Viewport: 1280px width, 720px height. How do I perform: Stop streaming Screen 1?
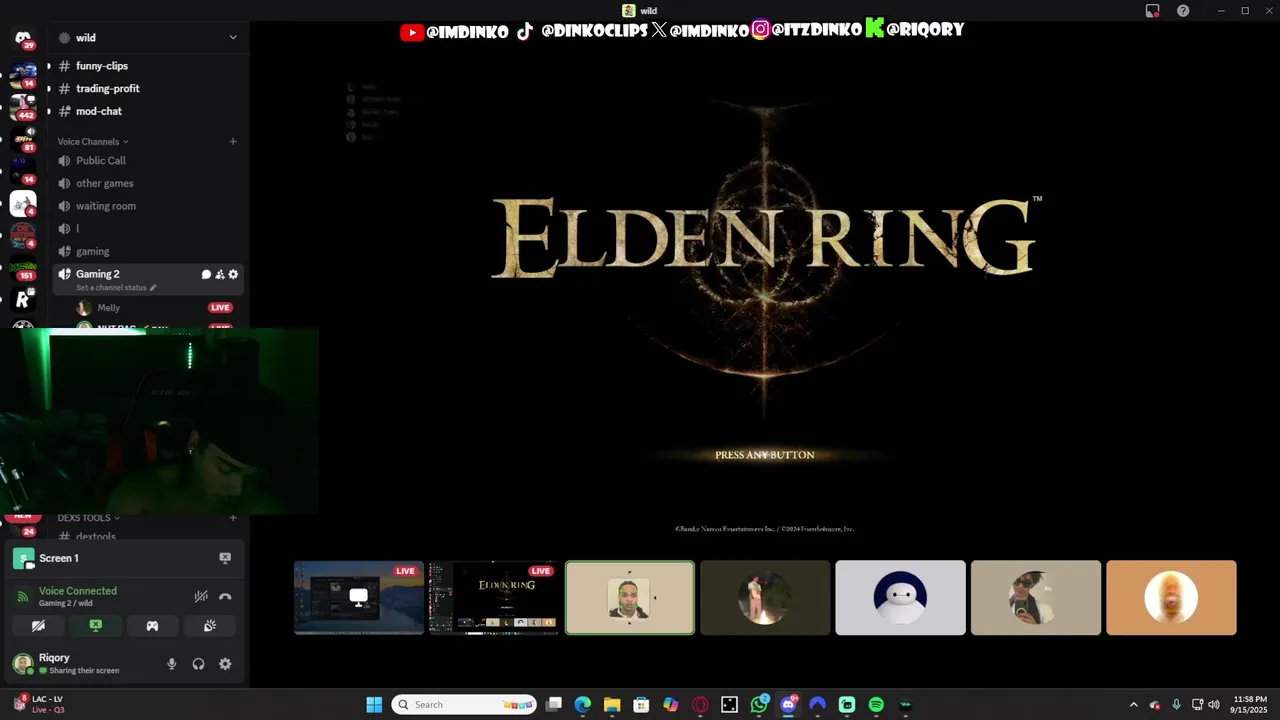pos(225,558)
